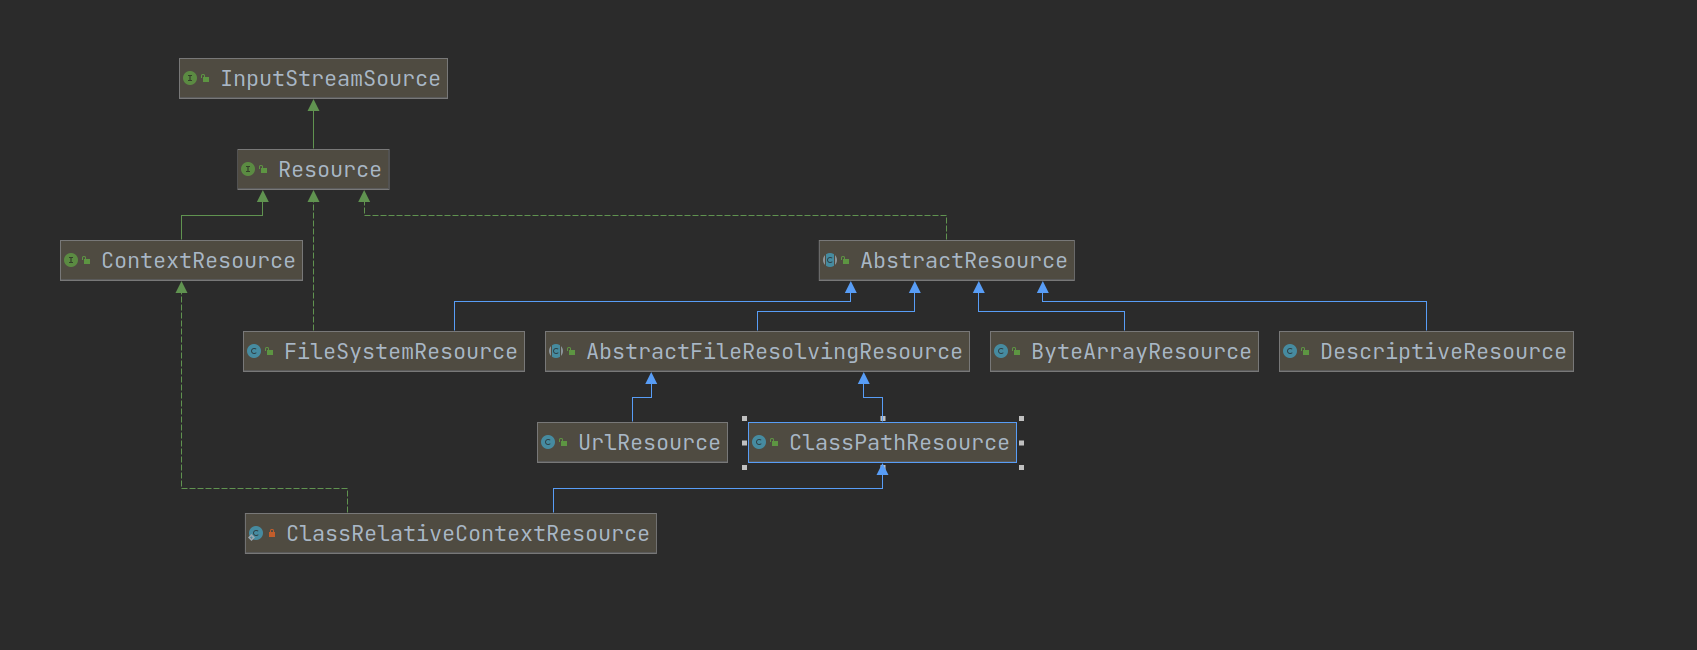
Task: Select the ClassRelativeContextResource label text
Action: coord(467,534)
